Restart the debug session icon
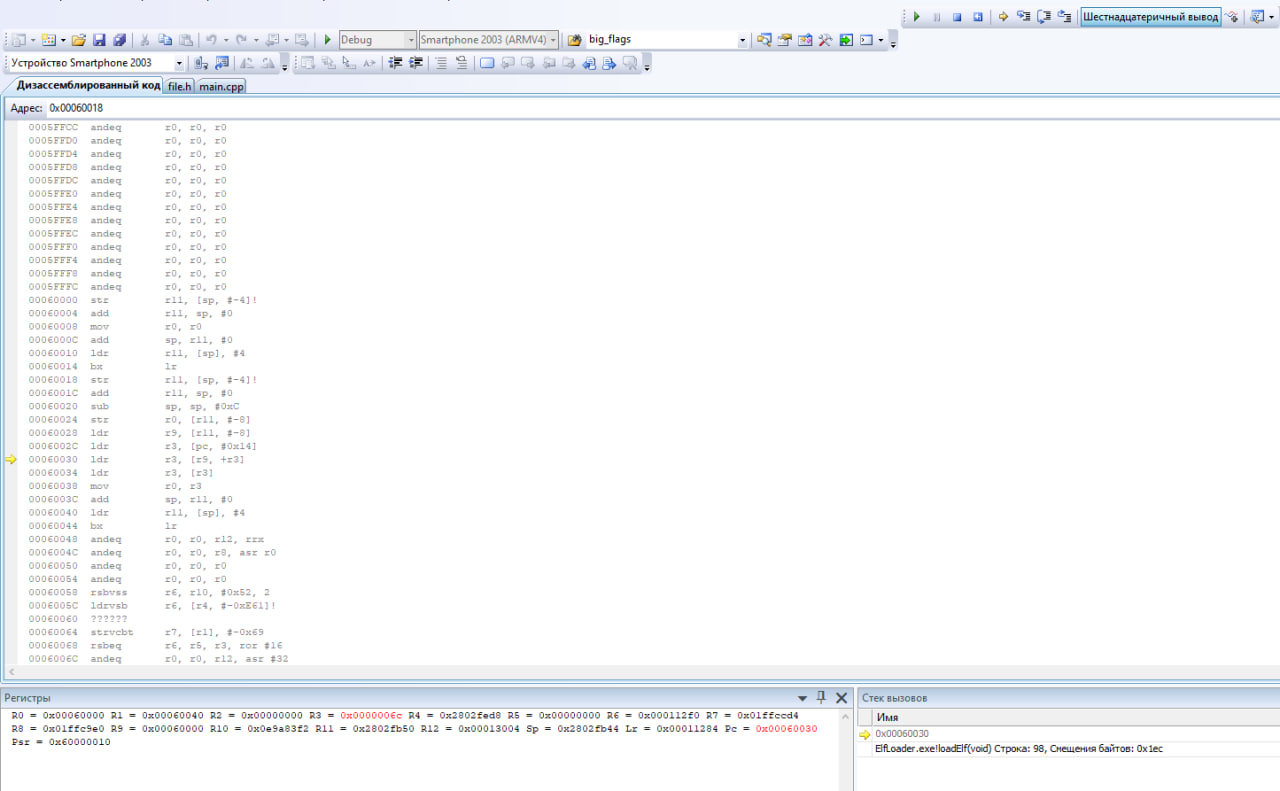Screen dimensions: 1280x791 (x=977, y=16)
